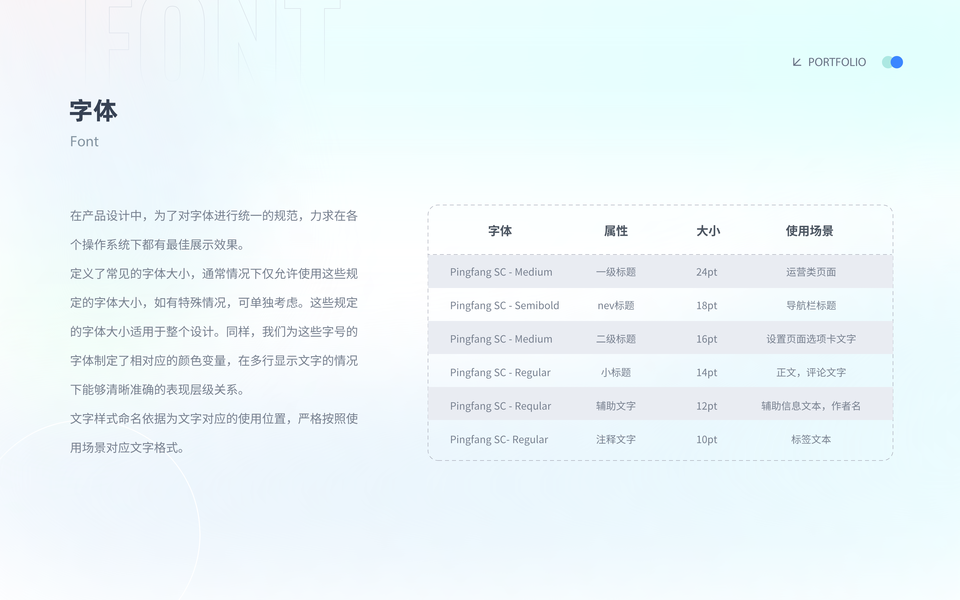Click the 使用场景 table column header
This screenshot has width=960, height=600.
(809, 231)
